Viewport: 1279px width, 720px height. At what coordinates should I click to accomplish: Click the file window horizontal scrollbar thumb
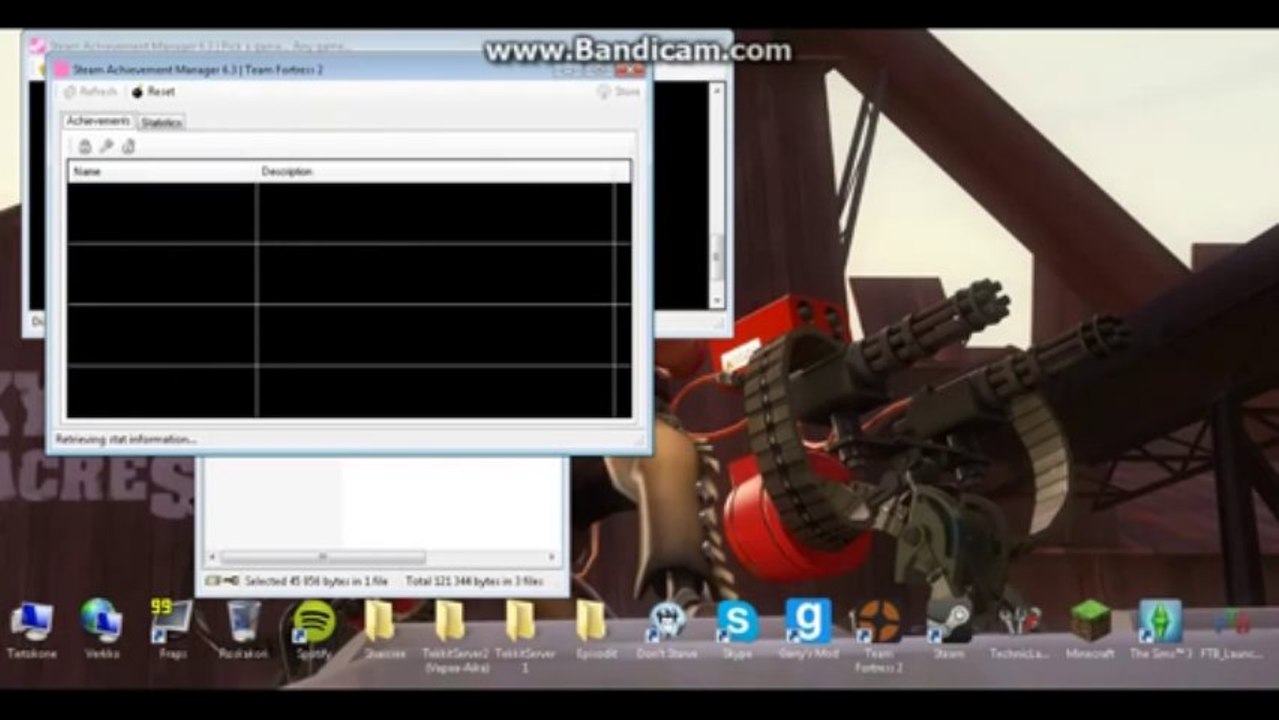tap(323, 557)
